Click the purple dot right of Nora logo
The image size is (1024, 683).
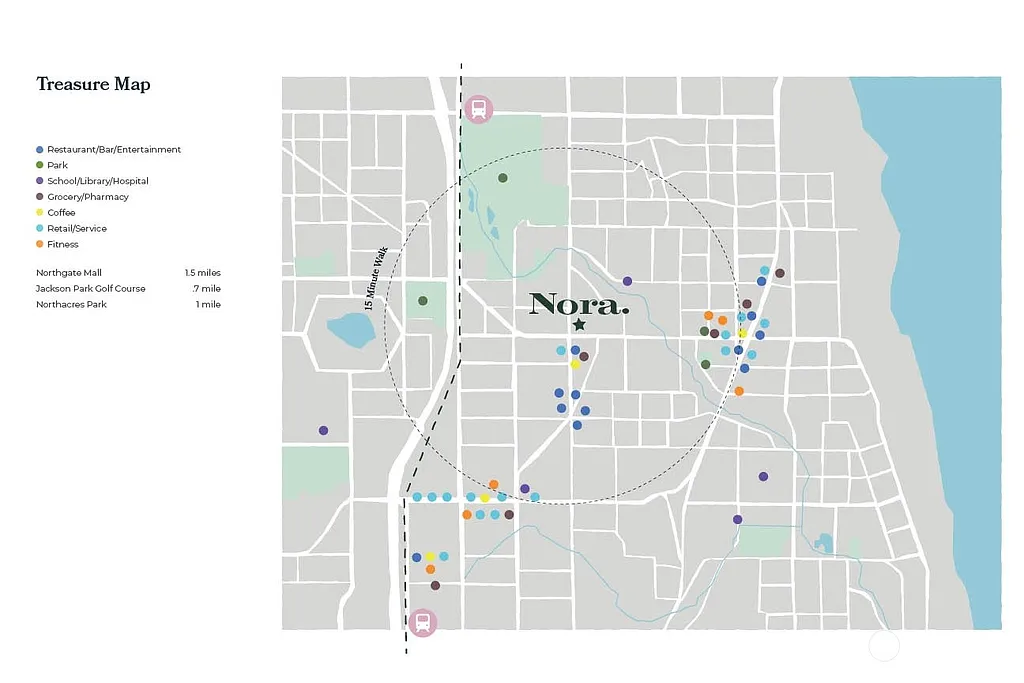(627, 281)
